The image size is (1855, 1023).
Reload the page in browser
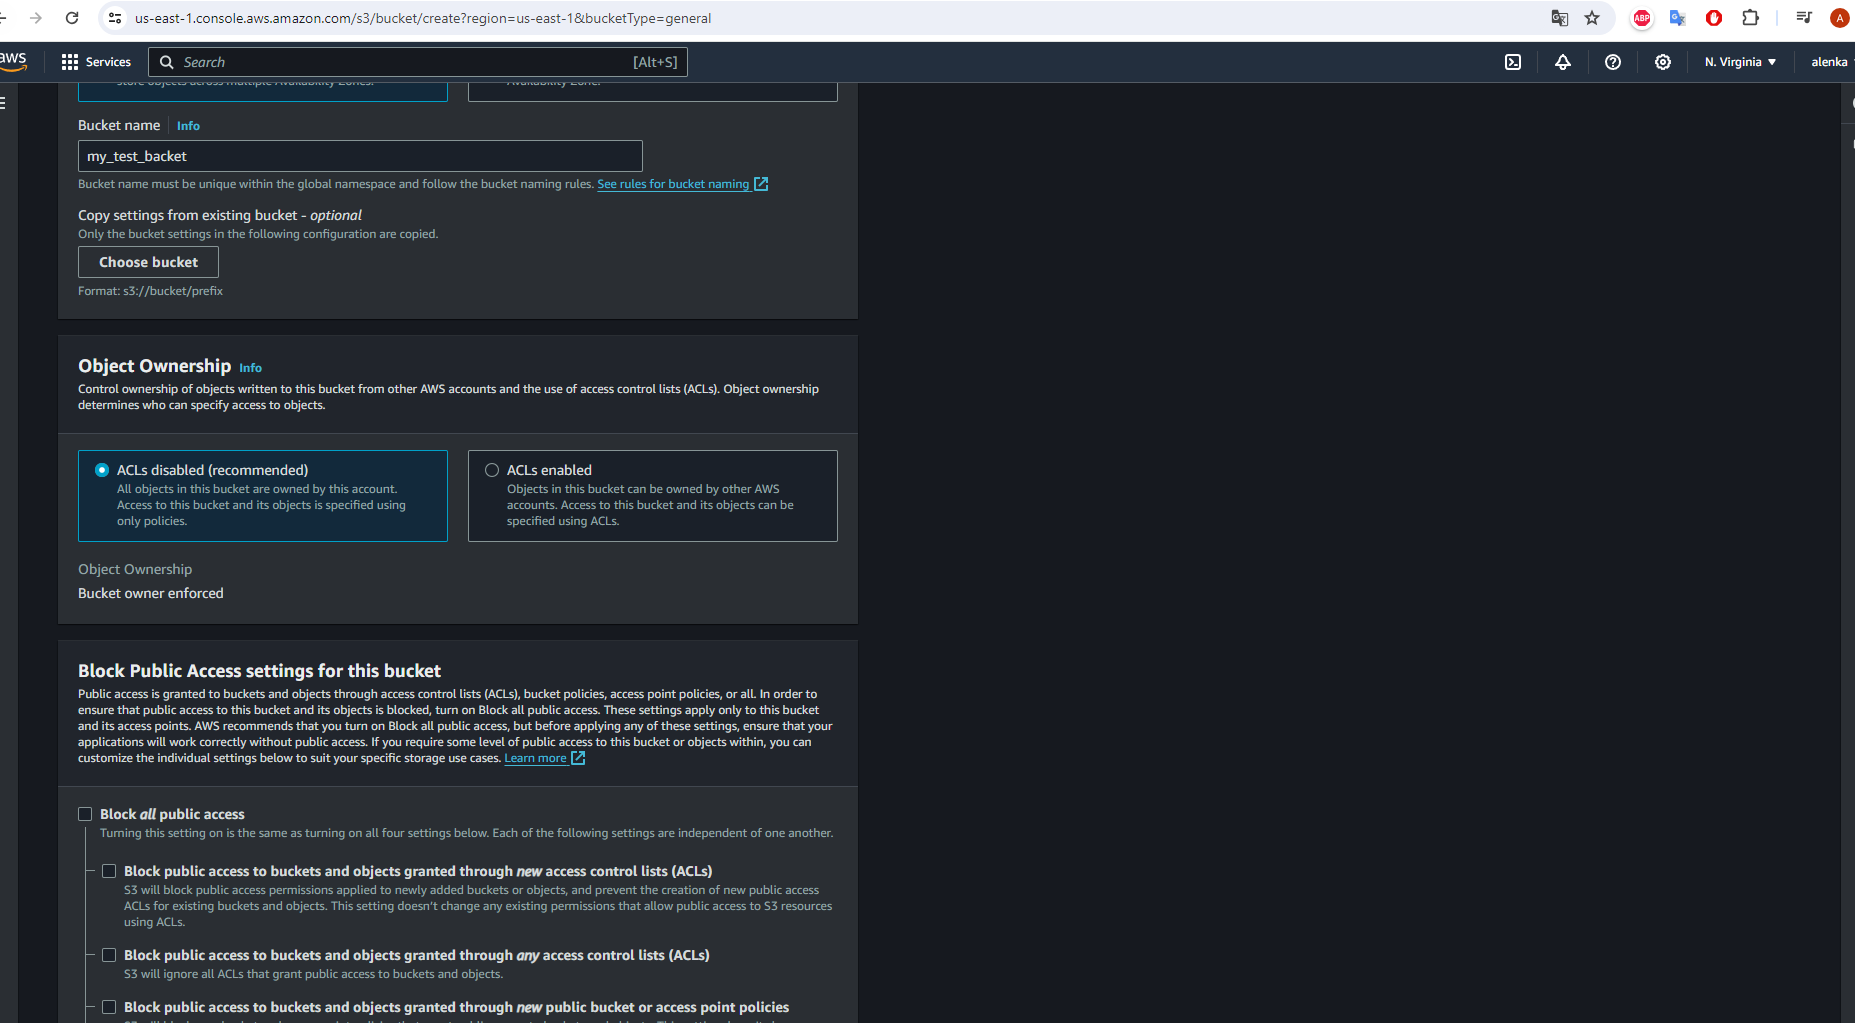pos(72,18)
